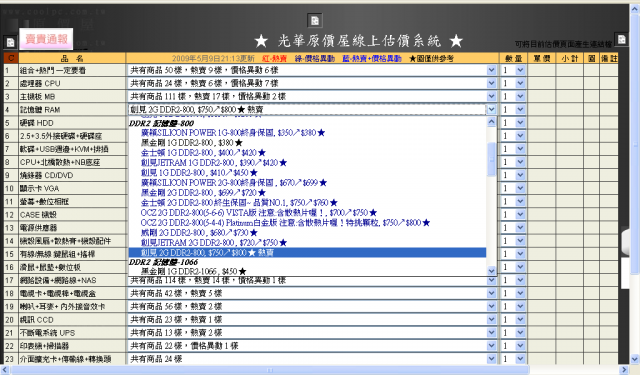Open quantity dropdown for RAM row

click(x=520, y=109)
